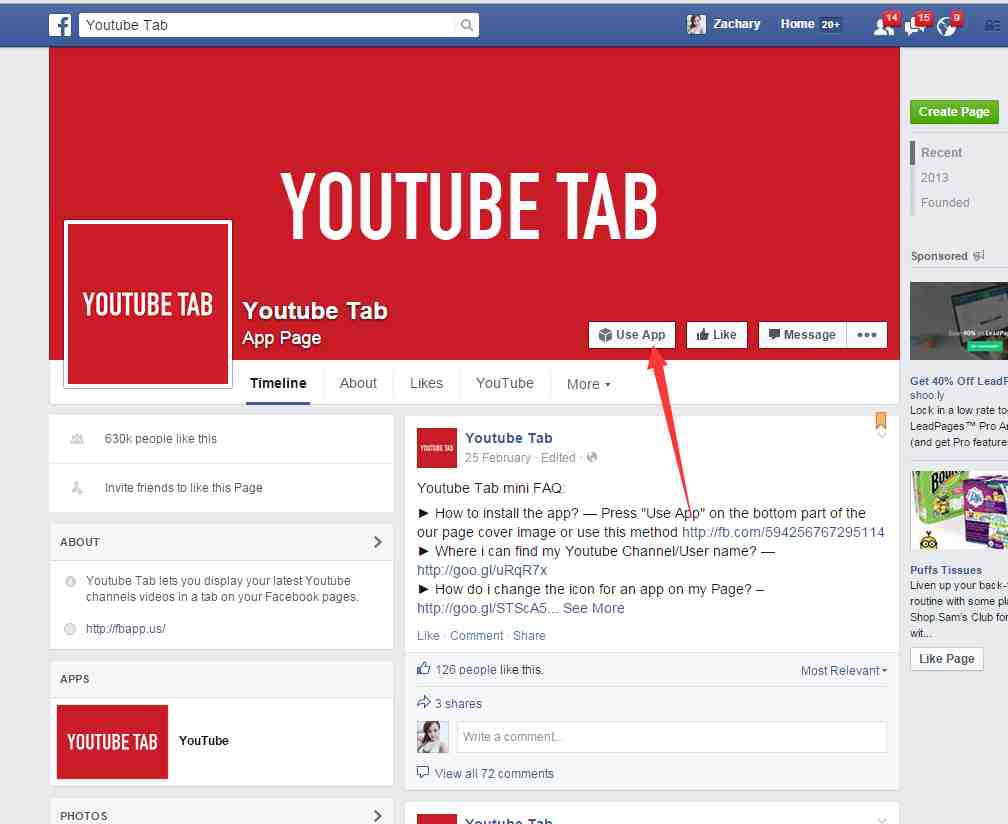This screenshot has width=1008, height=824.
Task: Click the Write a comment field
Action: click(671, 737)
